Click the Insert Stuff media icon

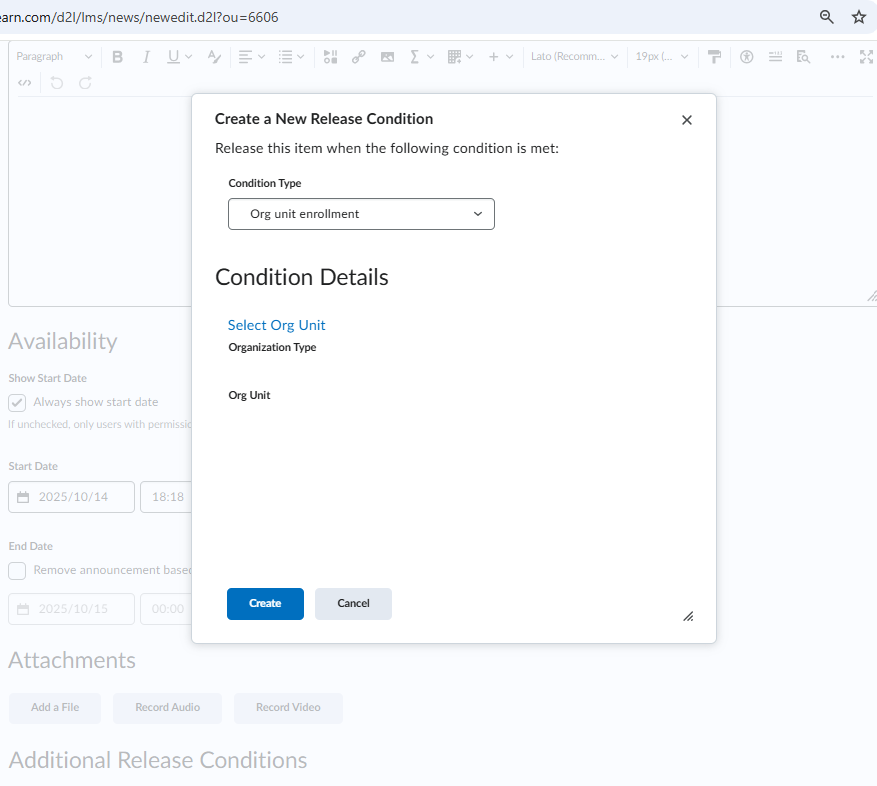pos(331,57)
